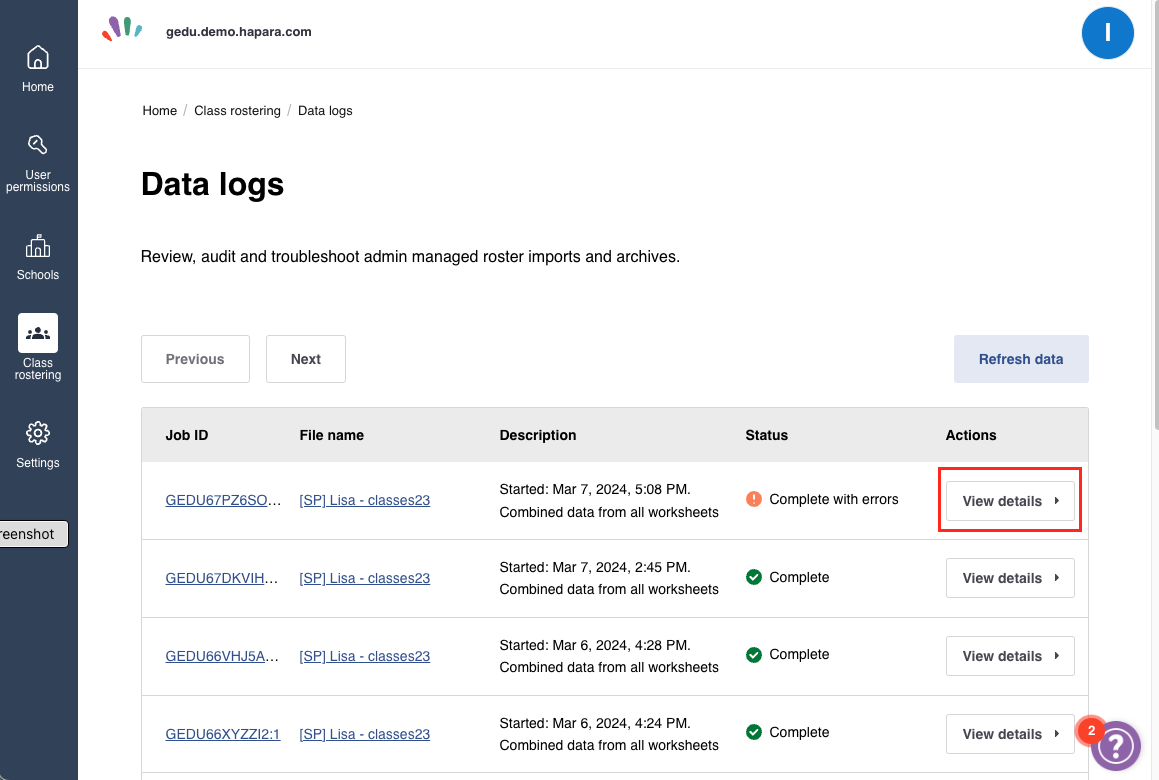Open Settings gear in sidebar
Viewport: 1159px width, 780px height.
(x=38, y=433)
